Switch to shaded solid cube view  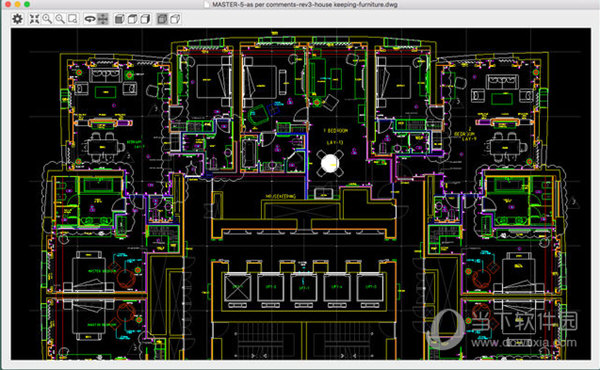coord(119,19)
